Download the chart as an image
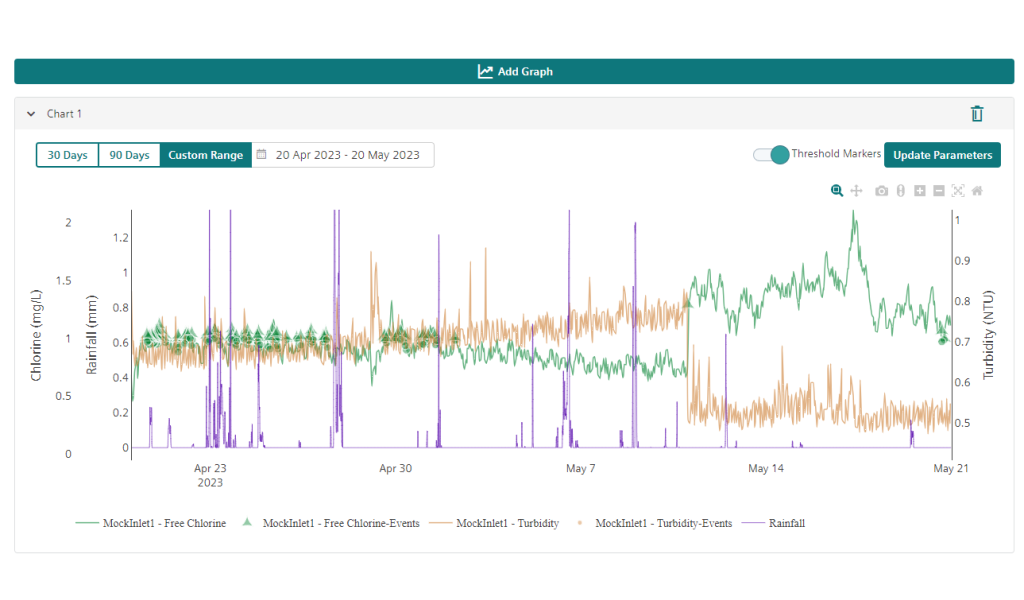This screenshot has height=600, width=1024. point(881,190)
